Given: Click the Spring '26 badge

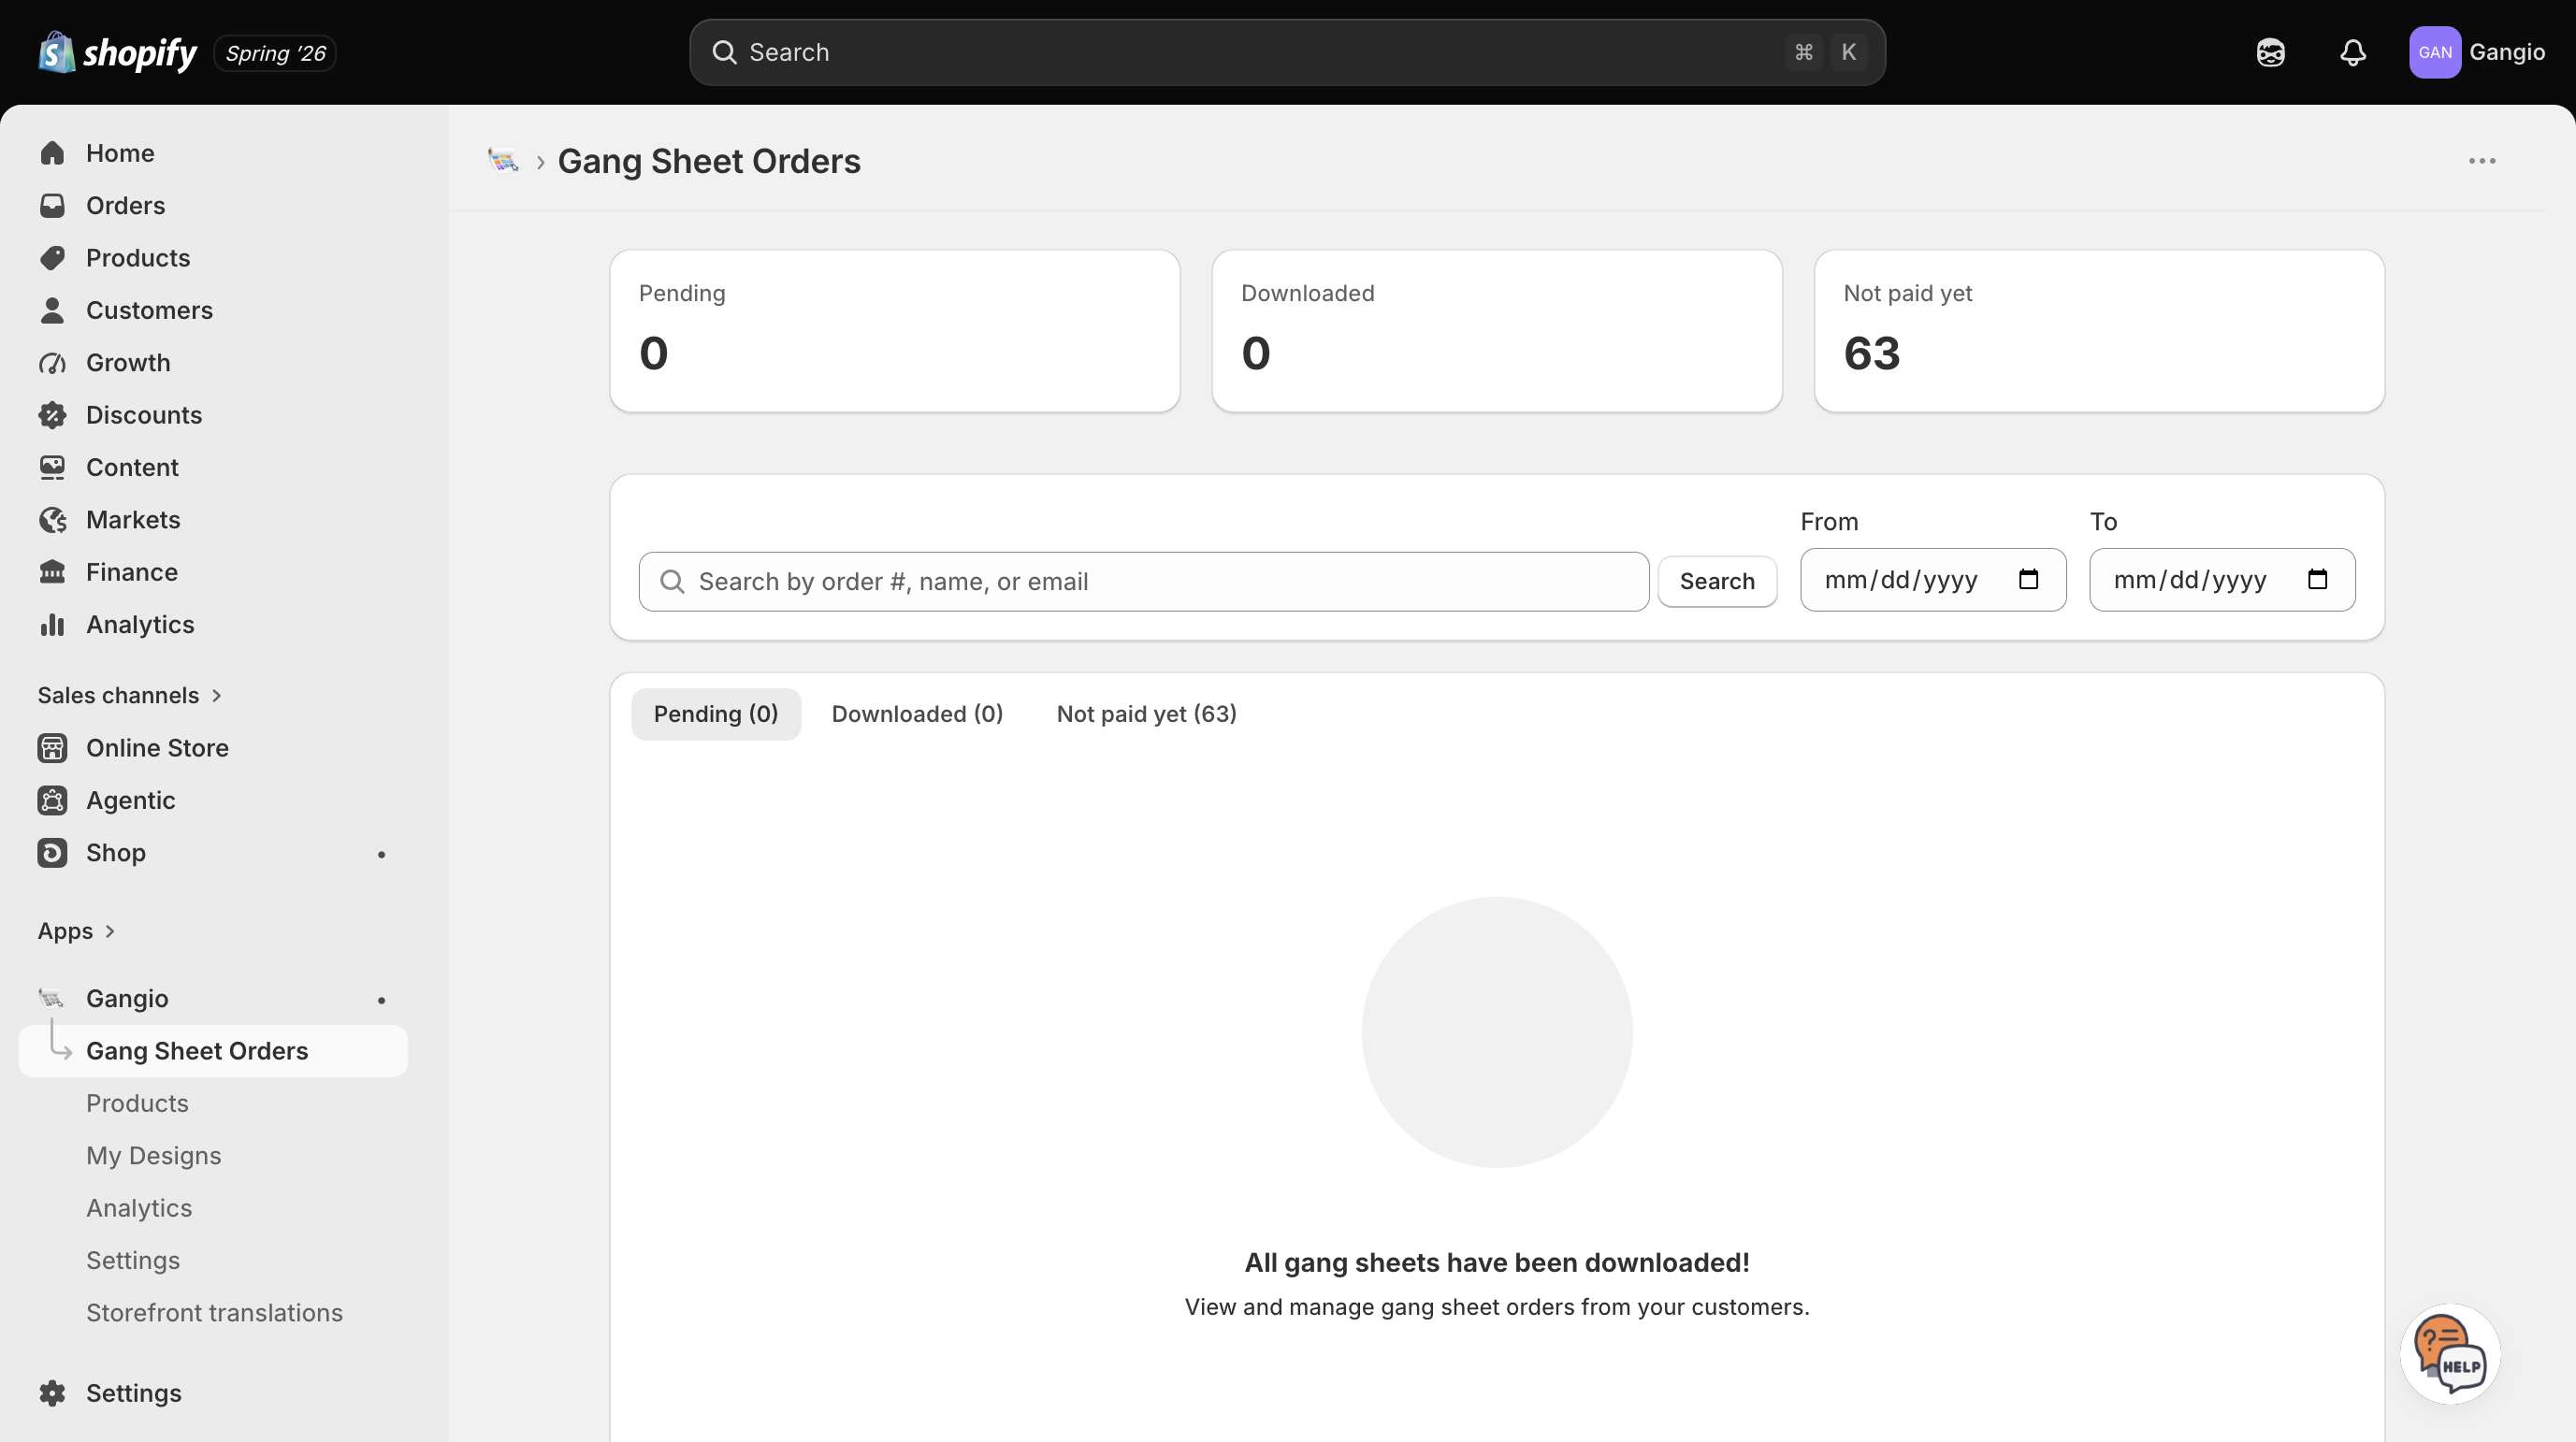Looking at the screenshot, I should pyautogui.click(x=275, y=53).
